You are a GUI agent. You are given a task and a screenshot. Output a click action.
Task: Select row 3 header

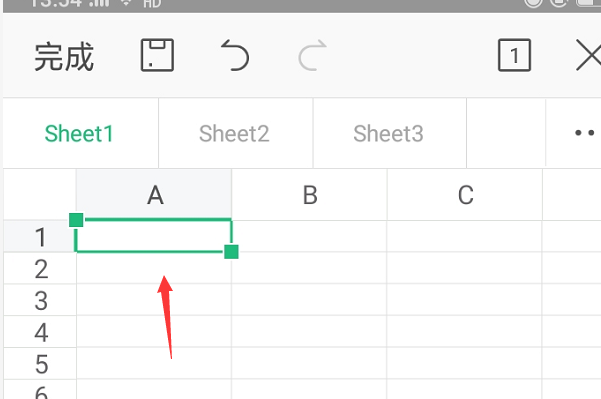click(x=40, y=300)
